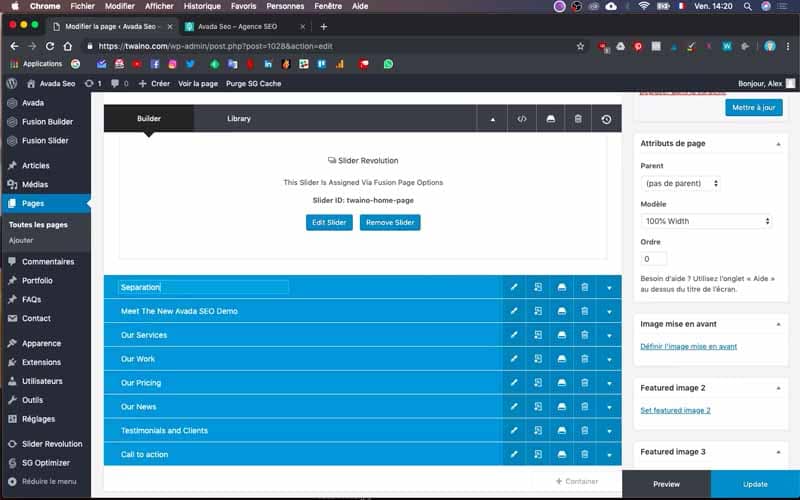Viewport: 800px width, 500px height.
Task: Open a new Chrome tab
Action: point(323,27)
